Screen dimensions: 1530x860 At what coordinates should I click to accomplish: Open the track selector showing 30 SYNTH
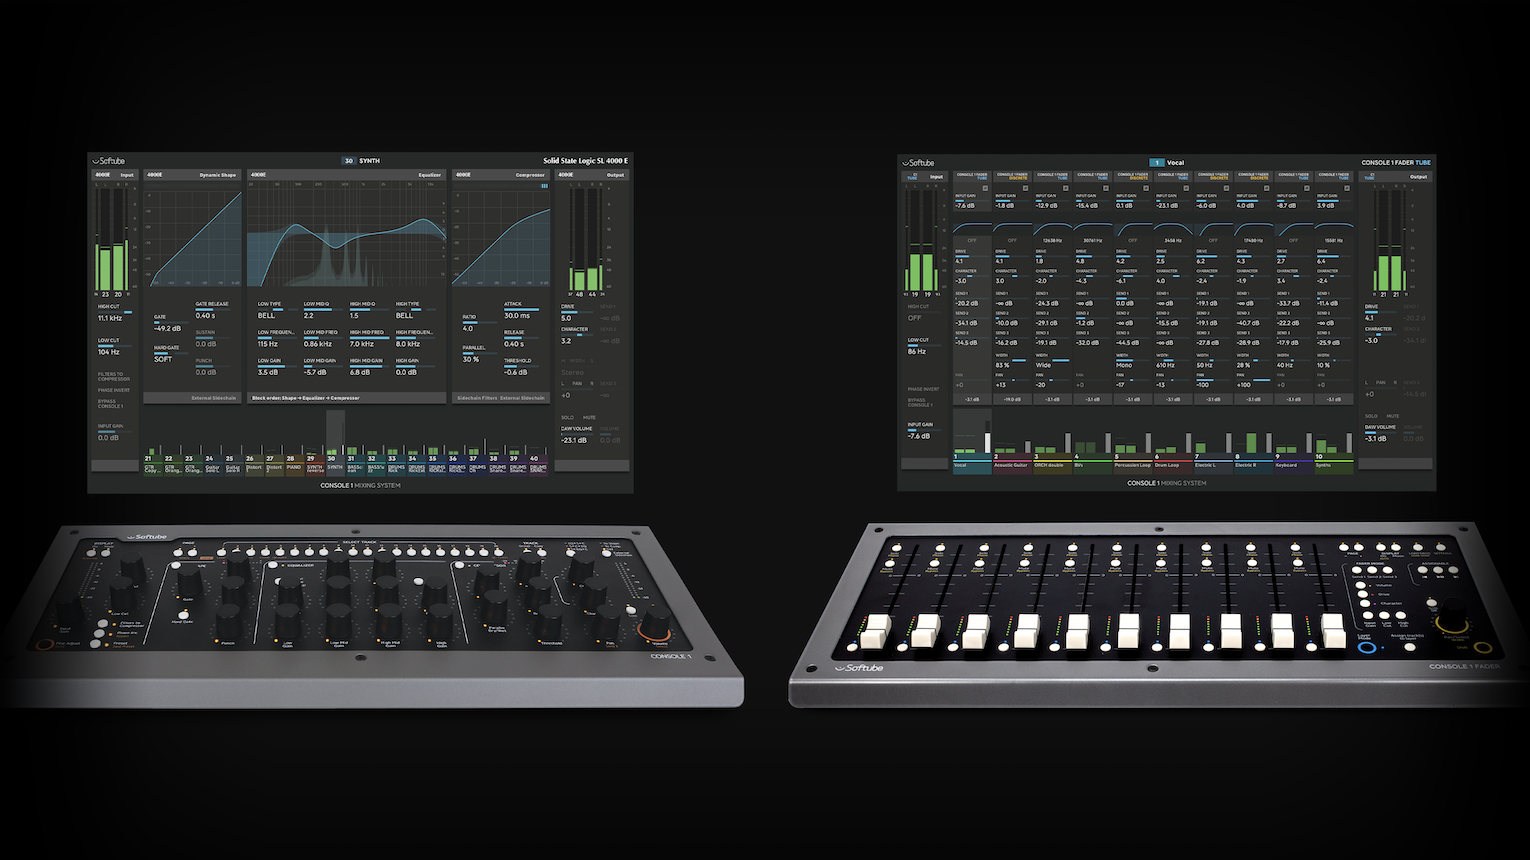[362, 160]
